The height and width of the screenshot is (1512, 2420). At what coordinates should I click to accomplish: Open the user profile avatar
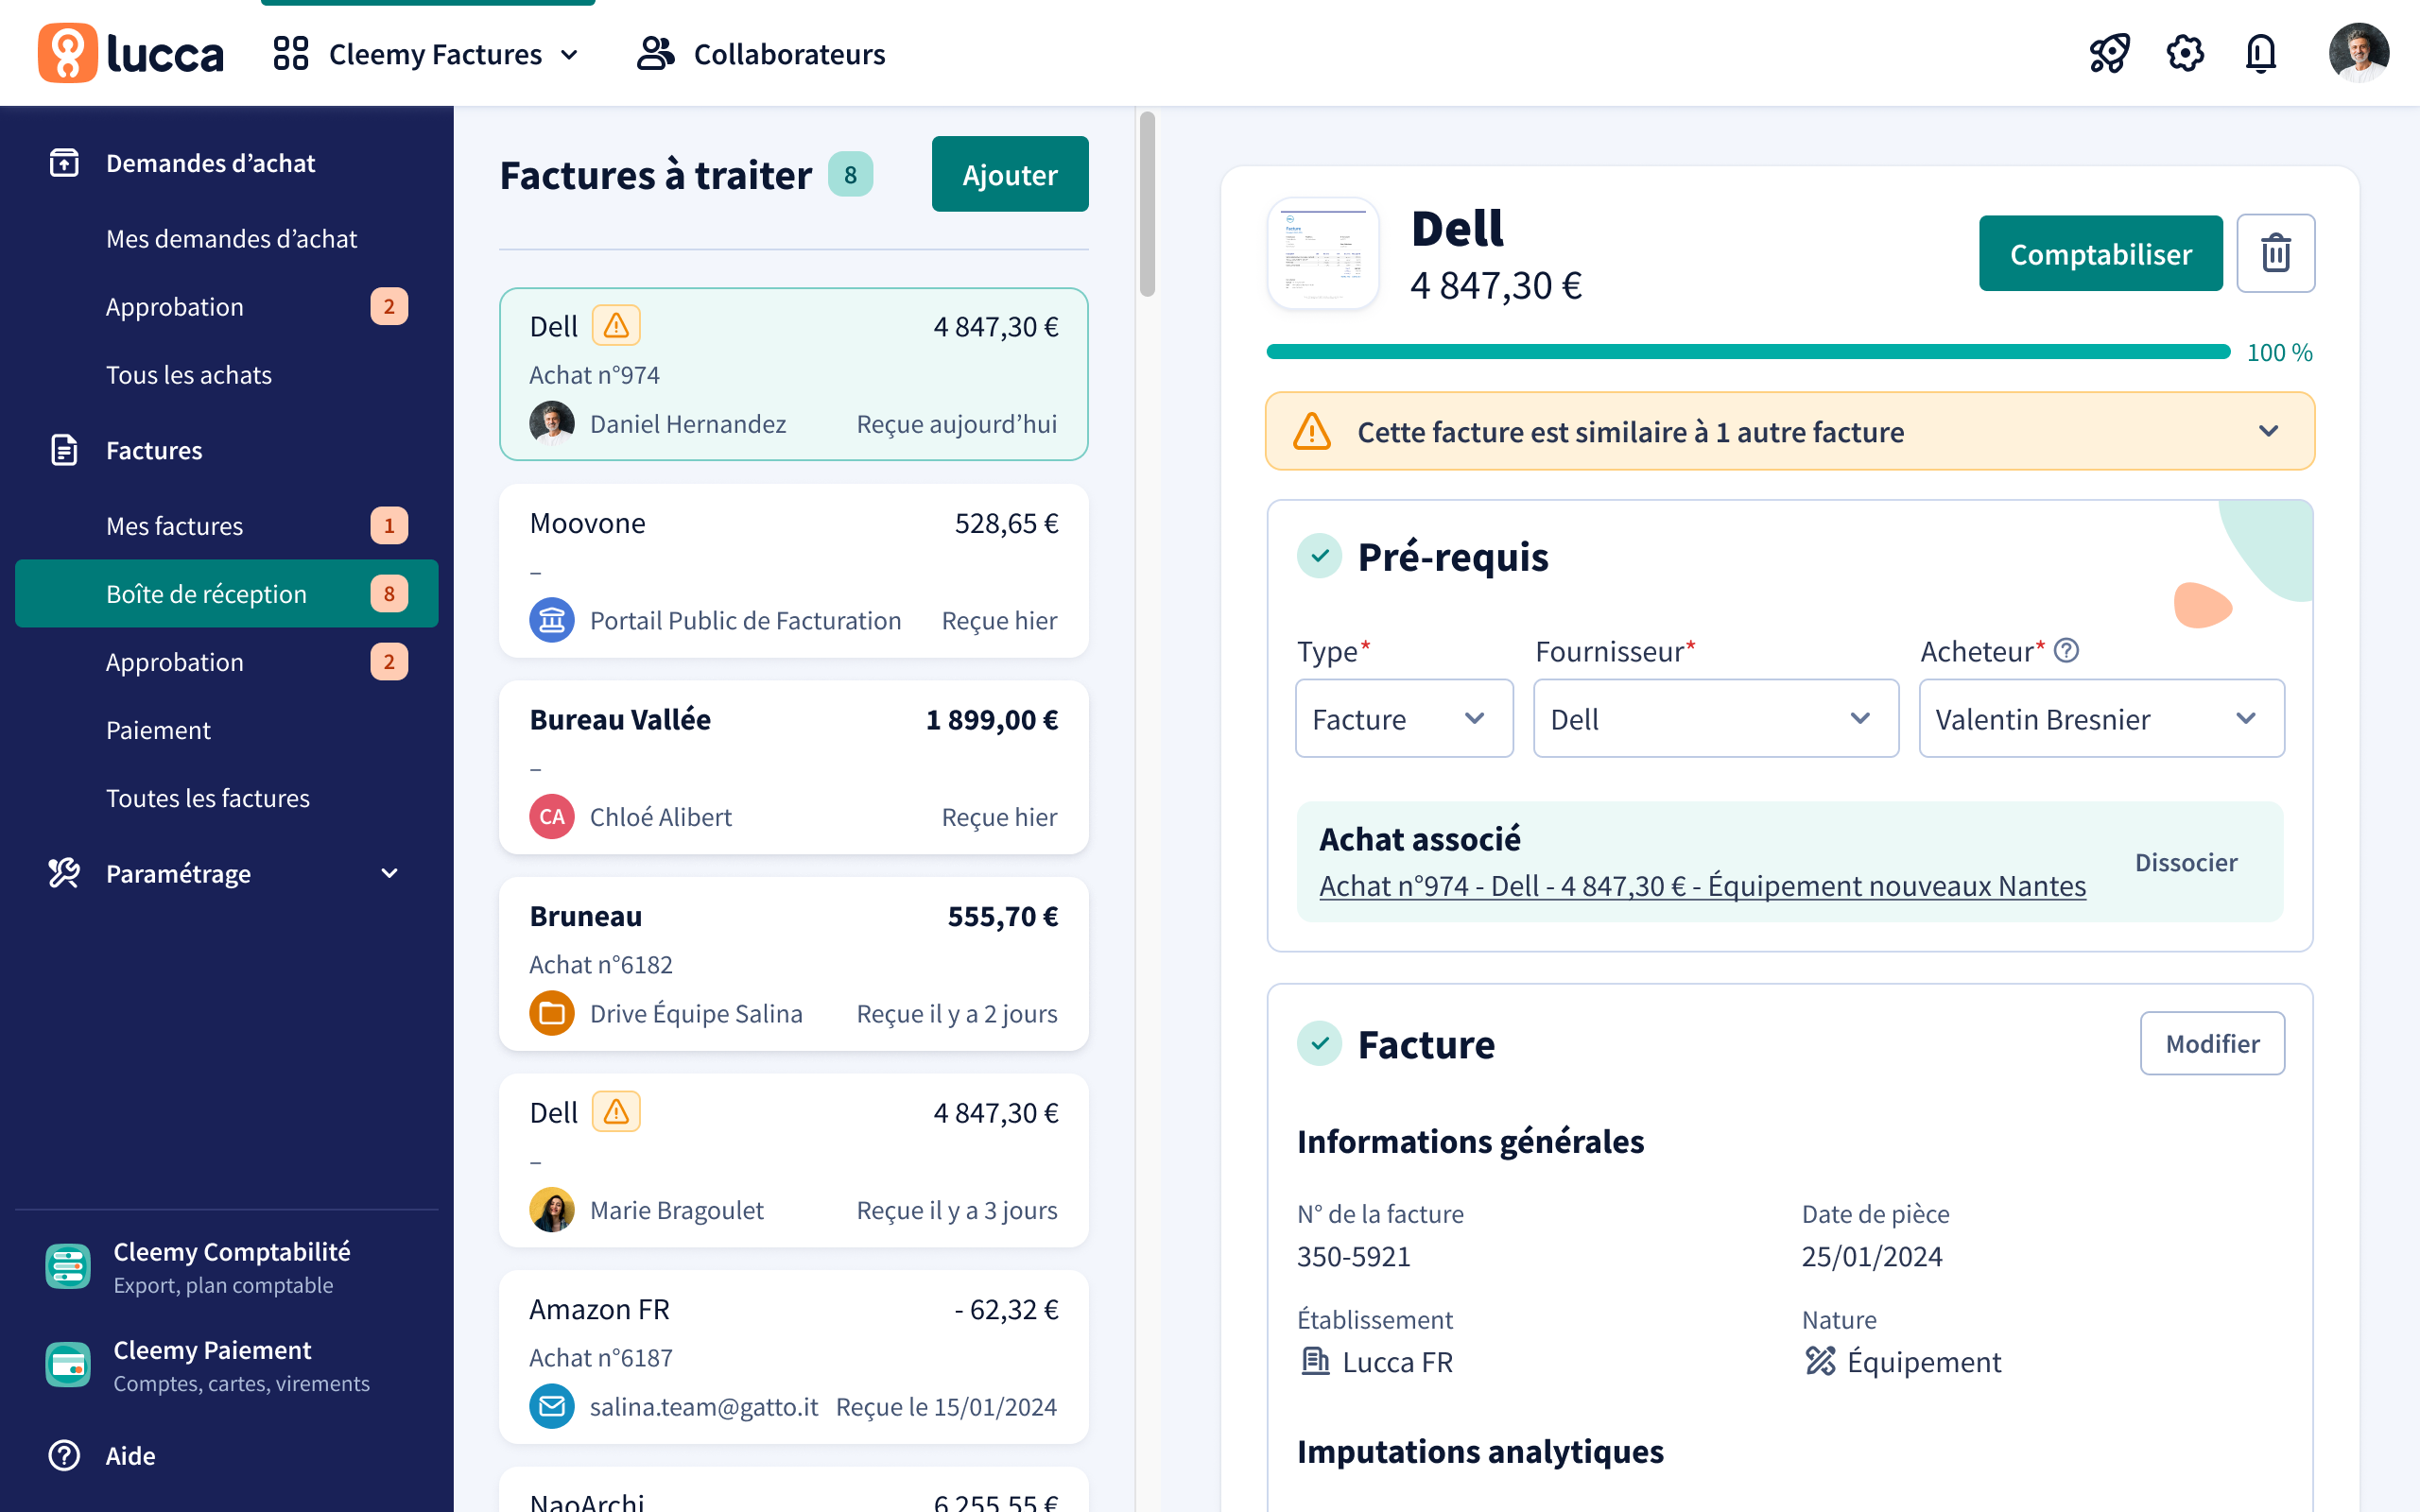pos(2358,53)
